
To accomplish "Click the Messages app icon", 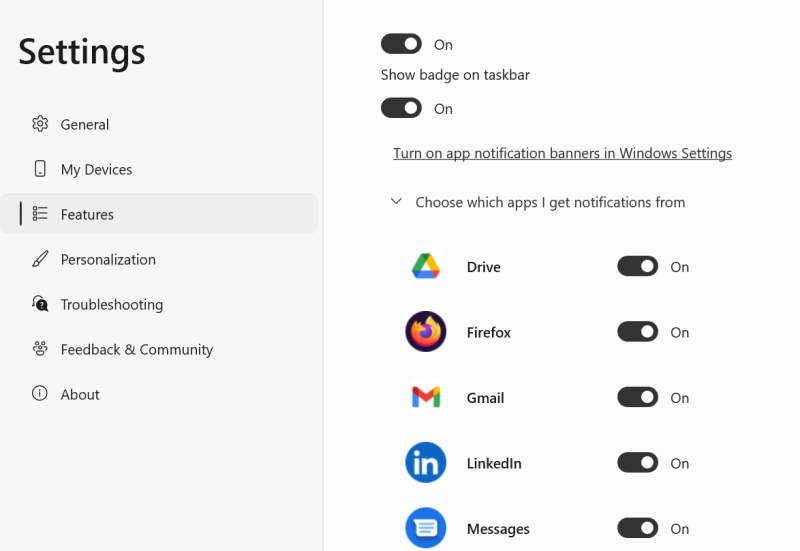I will (426, 528).
